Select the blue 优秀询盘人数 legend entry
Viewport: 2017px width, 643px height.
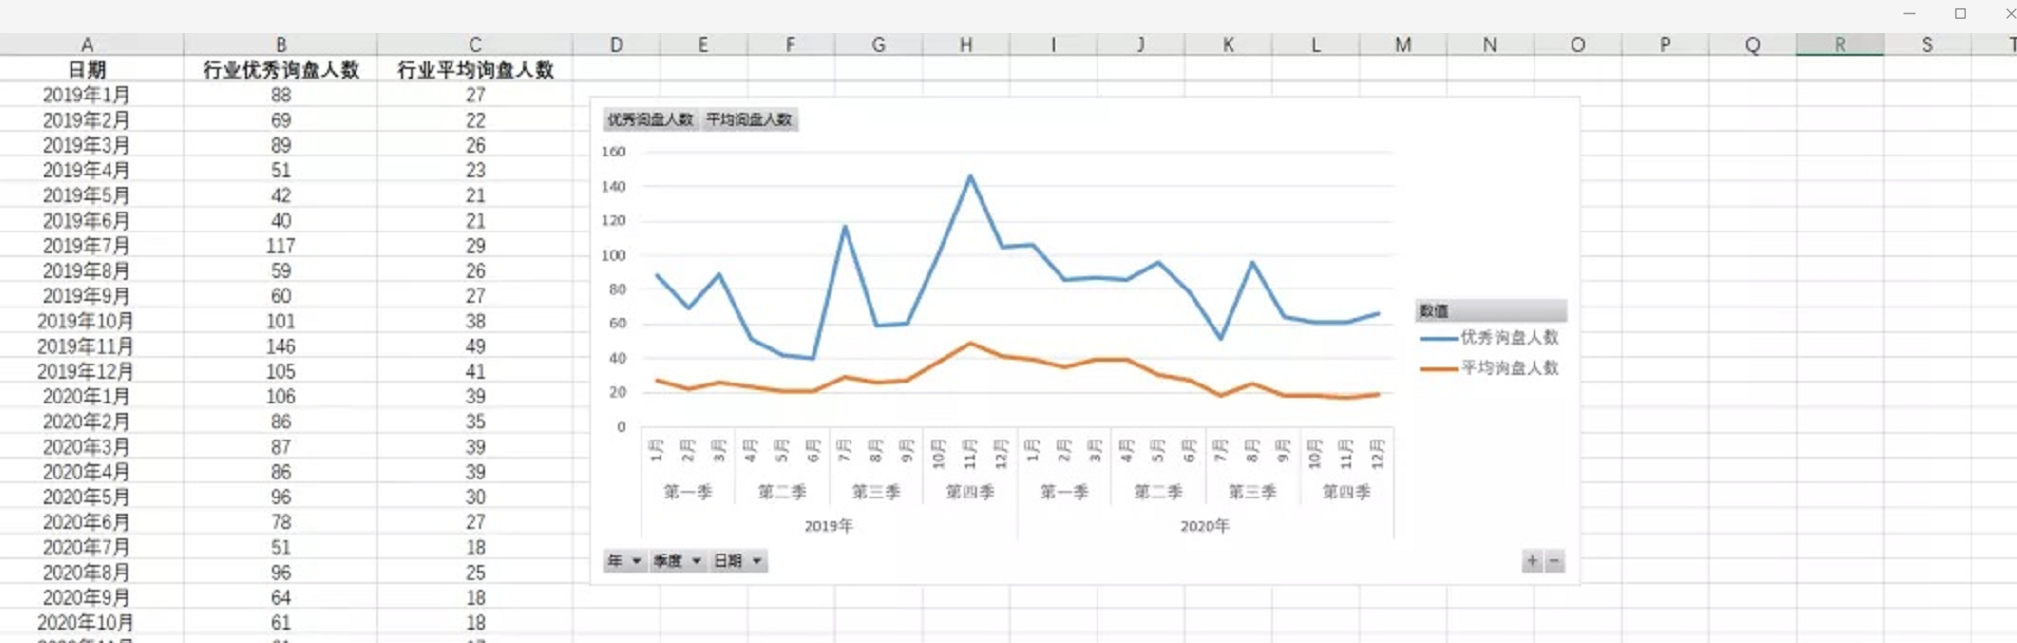pos(1490,338)
